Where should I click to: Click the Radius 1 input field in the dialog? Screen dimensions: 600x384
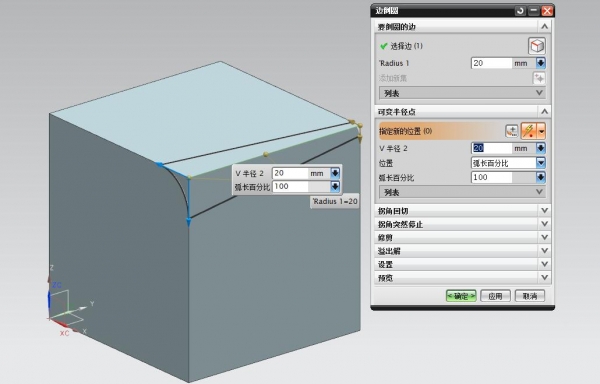(492, 63)
